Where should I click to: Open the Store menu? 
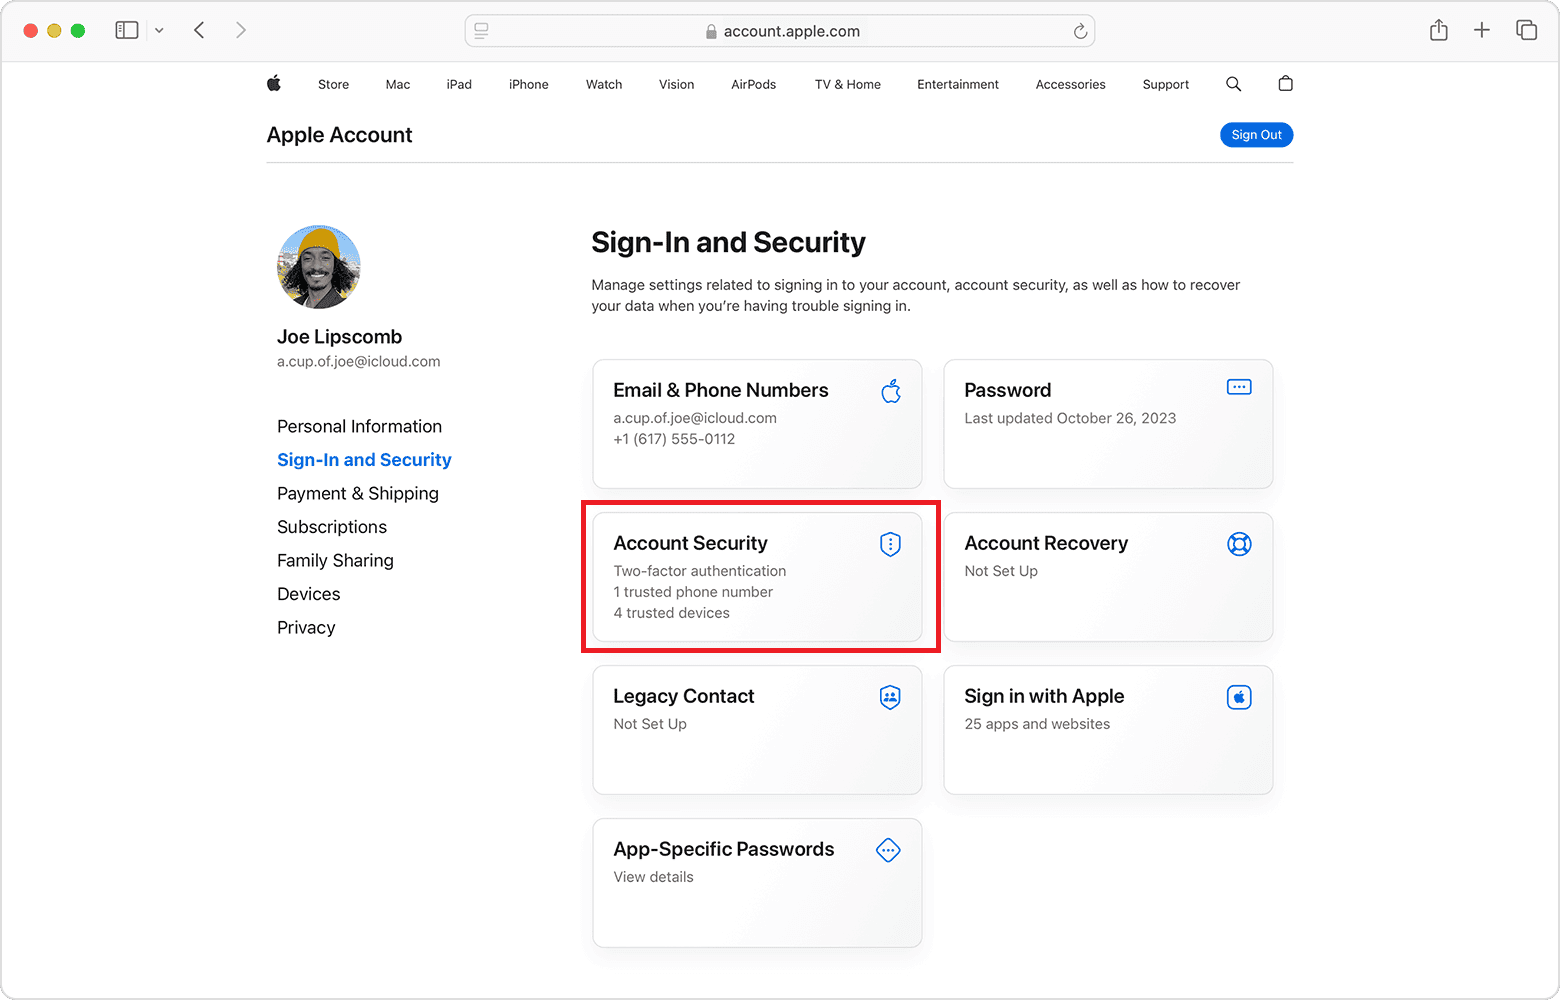334,85
